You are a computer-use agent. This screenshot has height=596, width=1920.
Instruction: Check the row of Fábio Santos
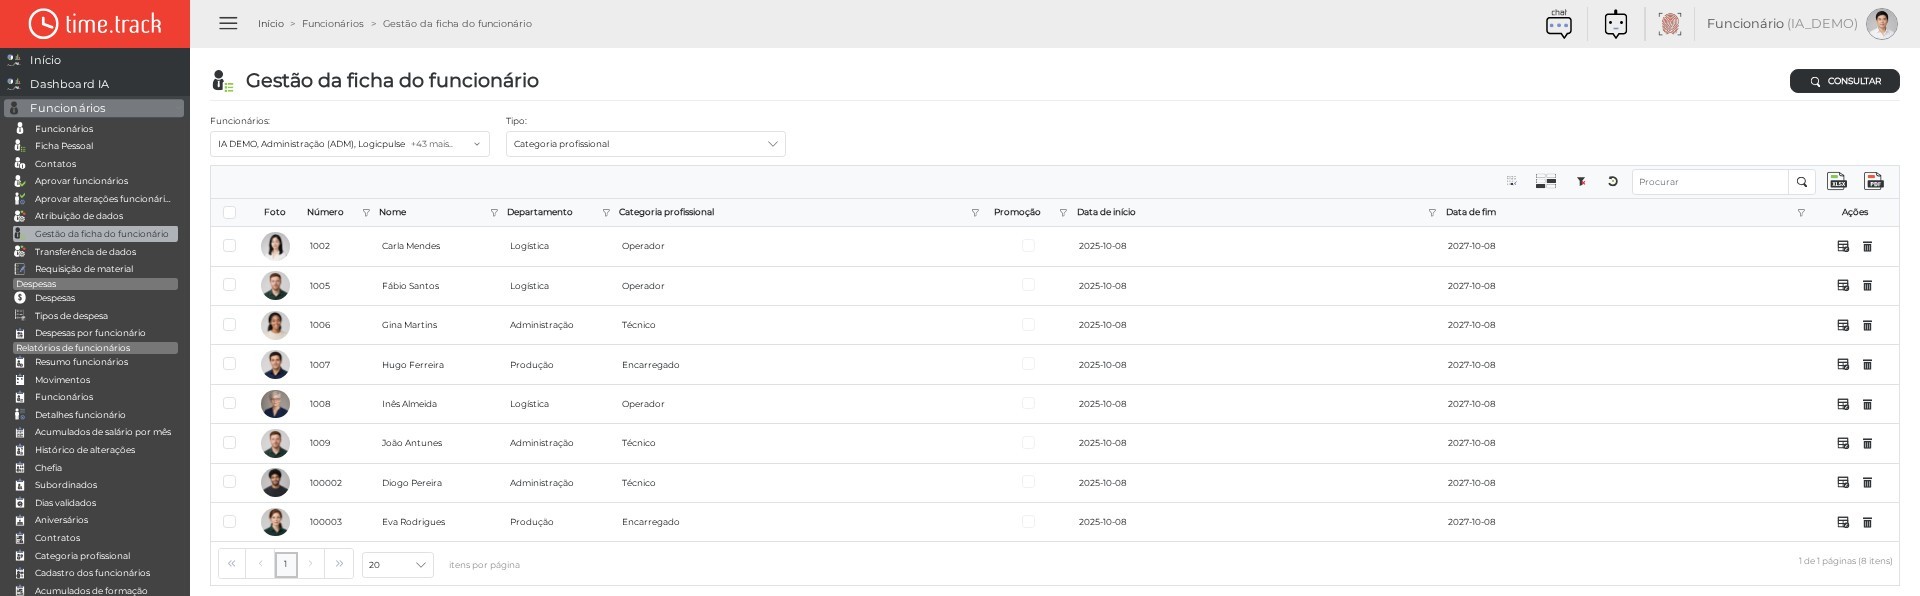229,285
